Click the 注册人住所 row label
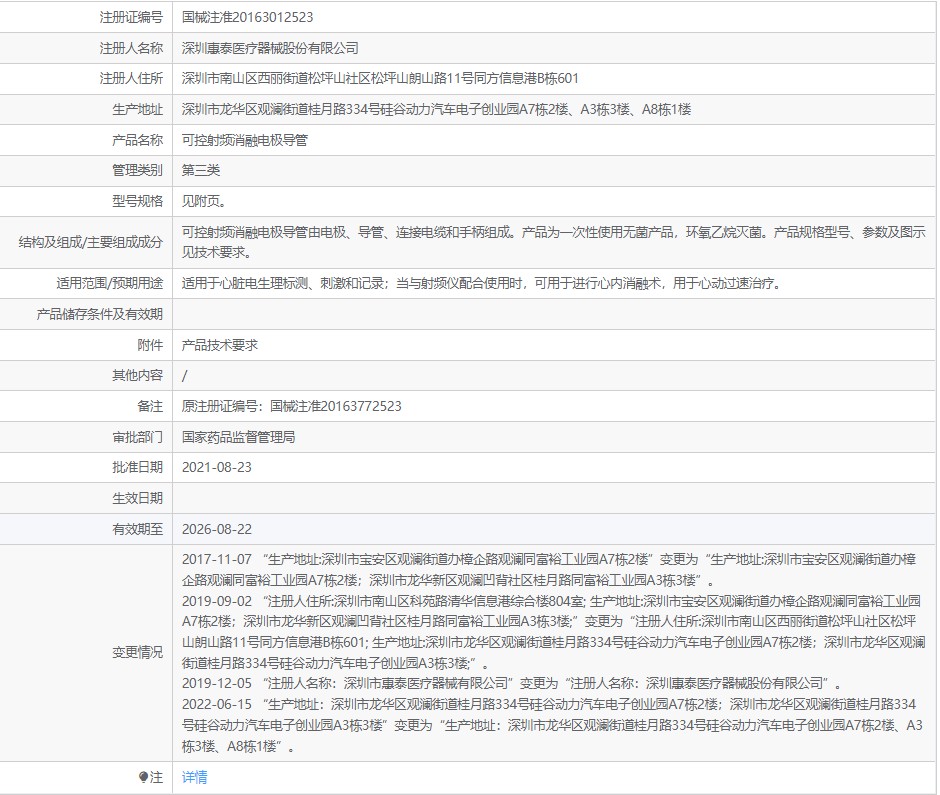This screenshot has height=795, width=940. [131, 79]
